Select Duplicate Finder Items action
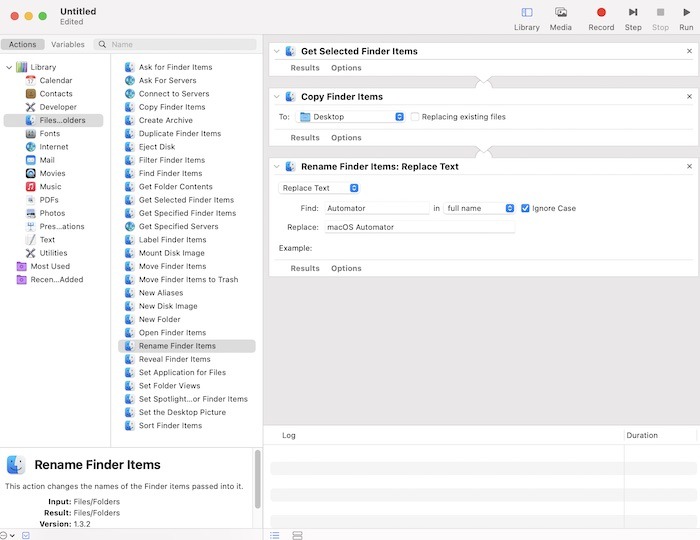This screenshot has width=700, height=540. click(179, 133)
